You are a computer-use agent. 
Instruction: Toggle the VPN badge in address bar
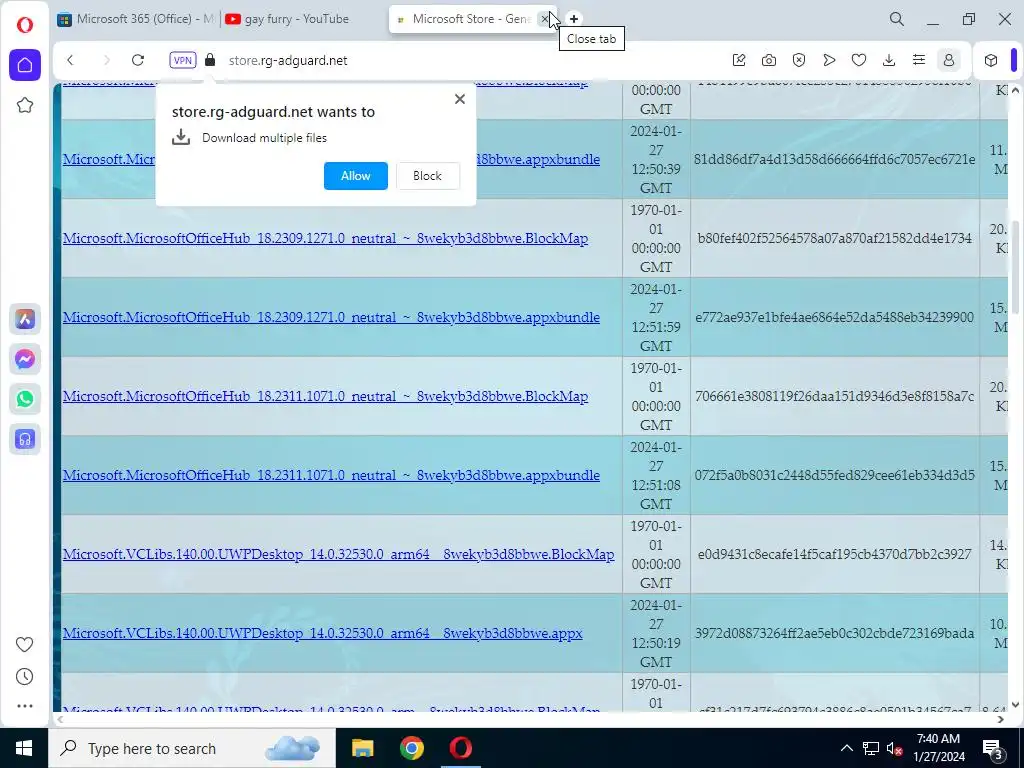point(183,60)
